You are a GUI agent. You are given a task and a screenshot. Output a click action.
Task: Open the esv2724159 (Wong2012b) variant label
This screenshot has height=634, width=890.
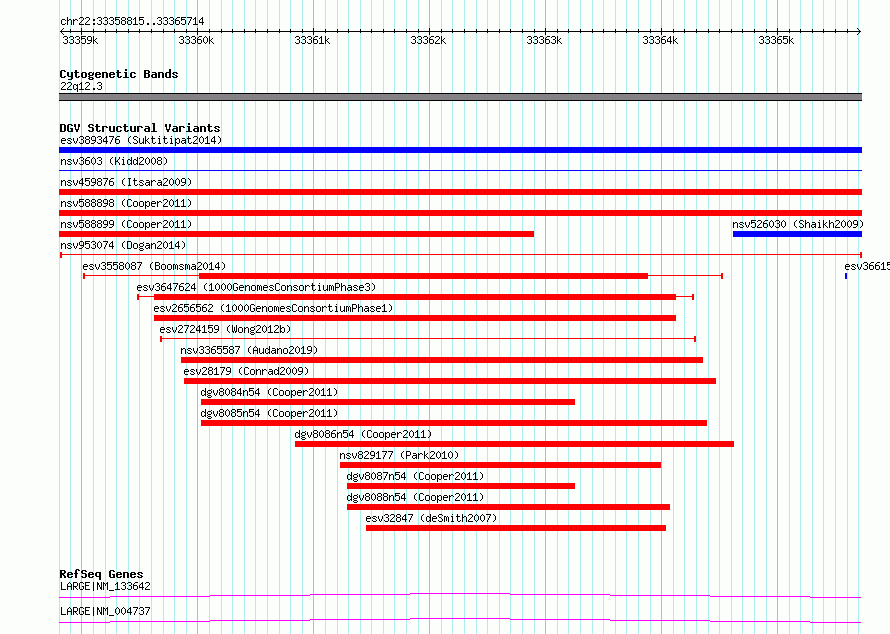225,329
